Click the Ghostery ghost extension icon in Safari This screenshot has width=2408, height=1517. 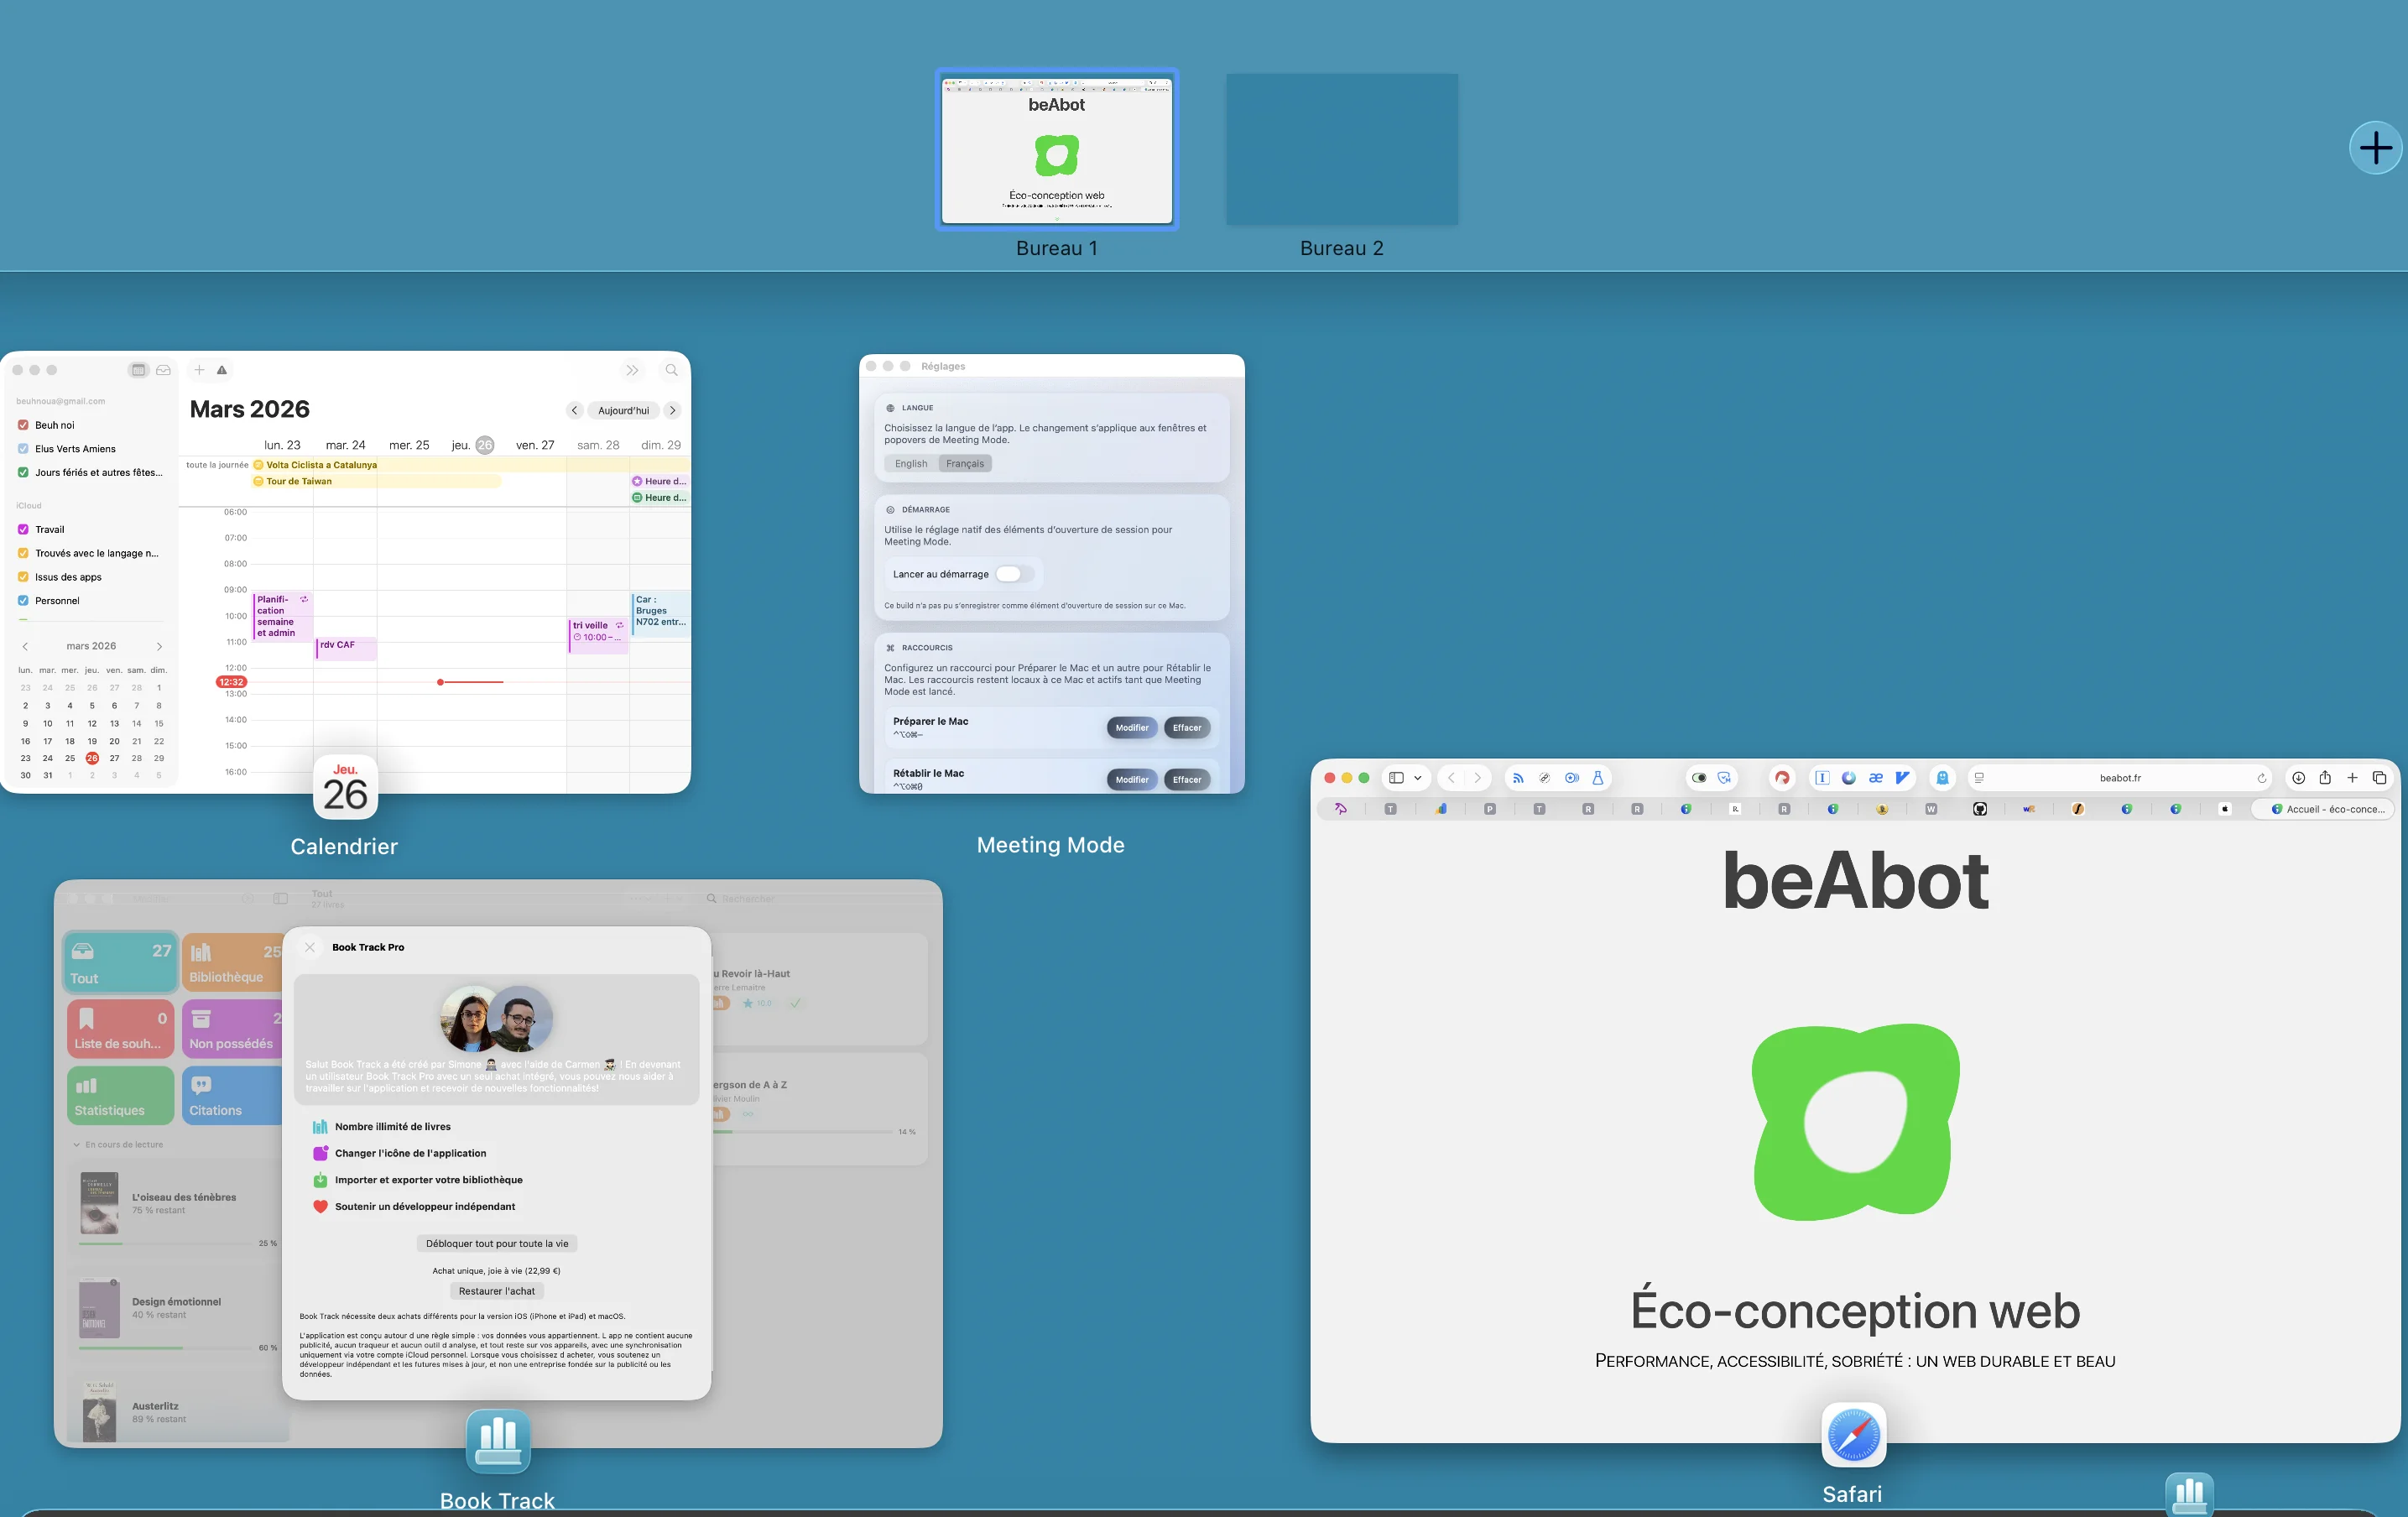click(x=1943, y=778)
